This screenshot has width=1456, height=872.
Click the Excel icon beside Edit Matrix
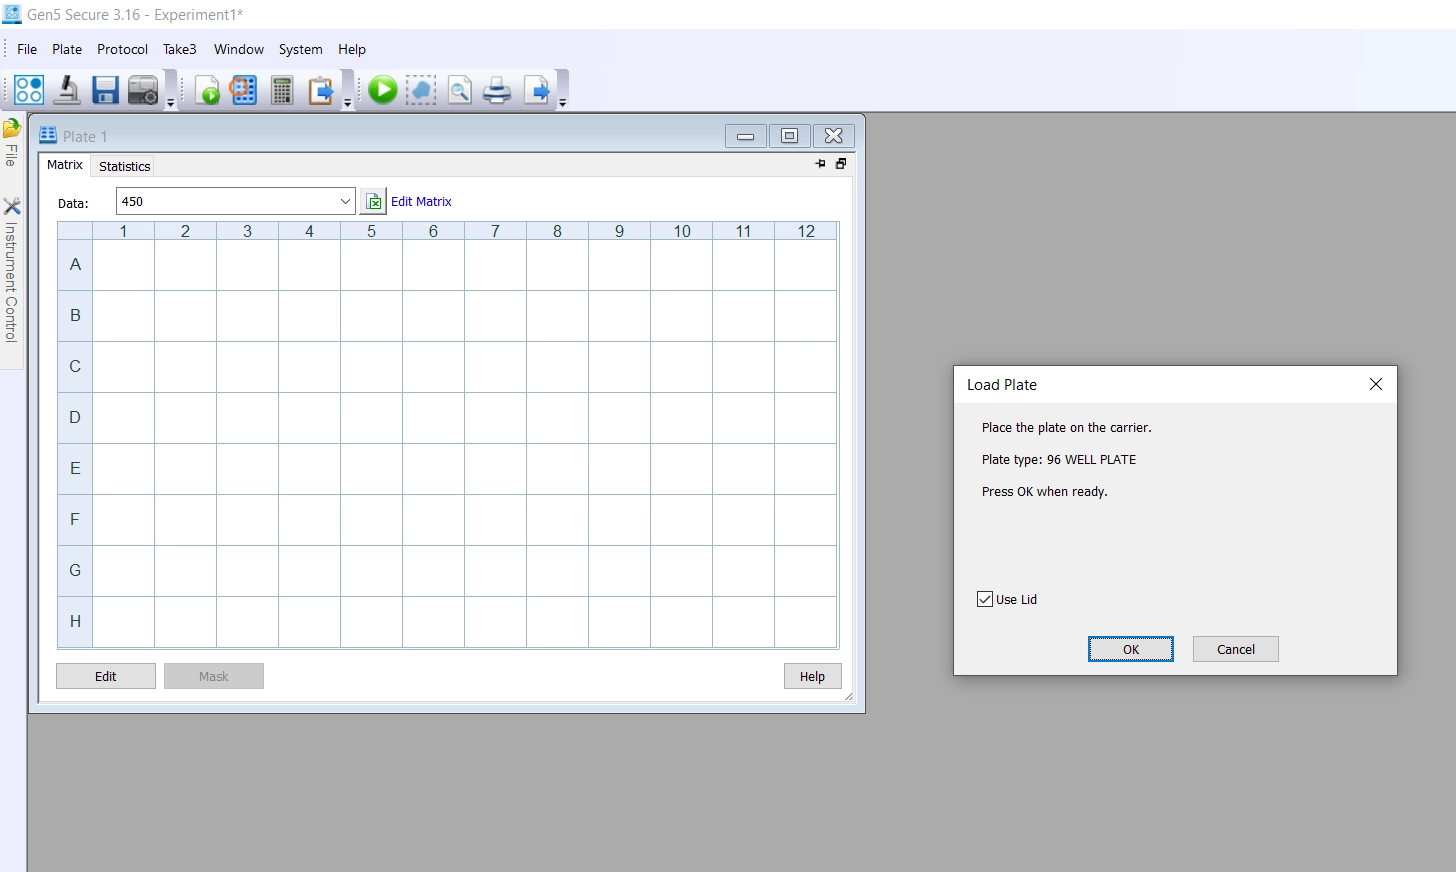[373, 202]
